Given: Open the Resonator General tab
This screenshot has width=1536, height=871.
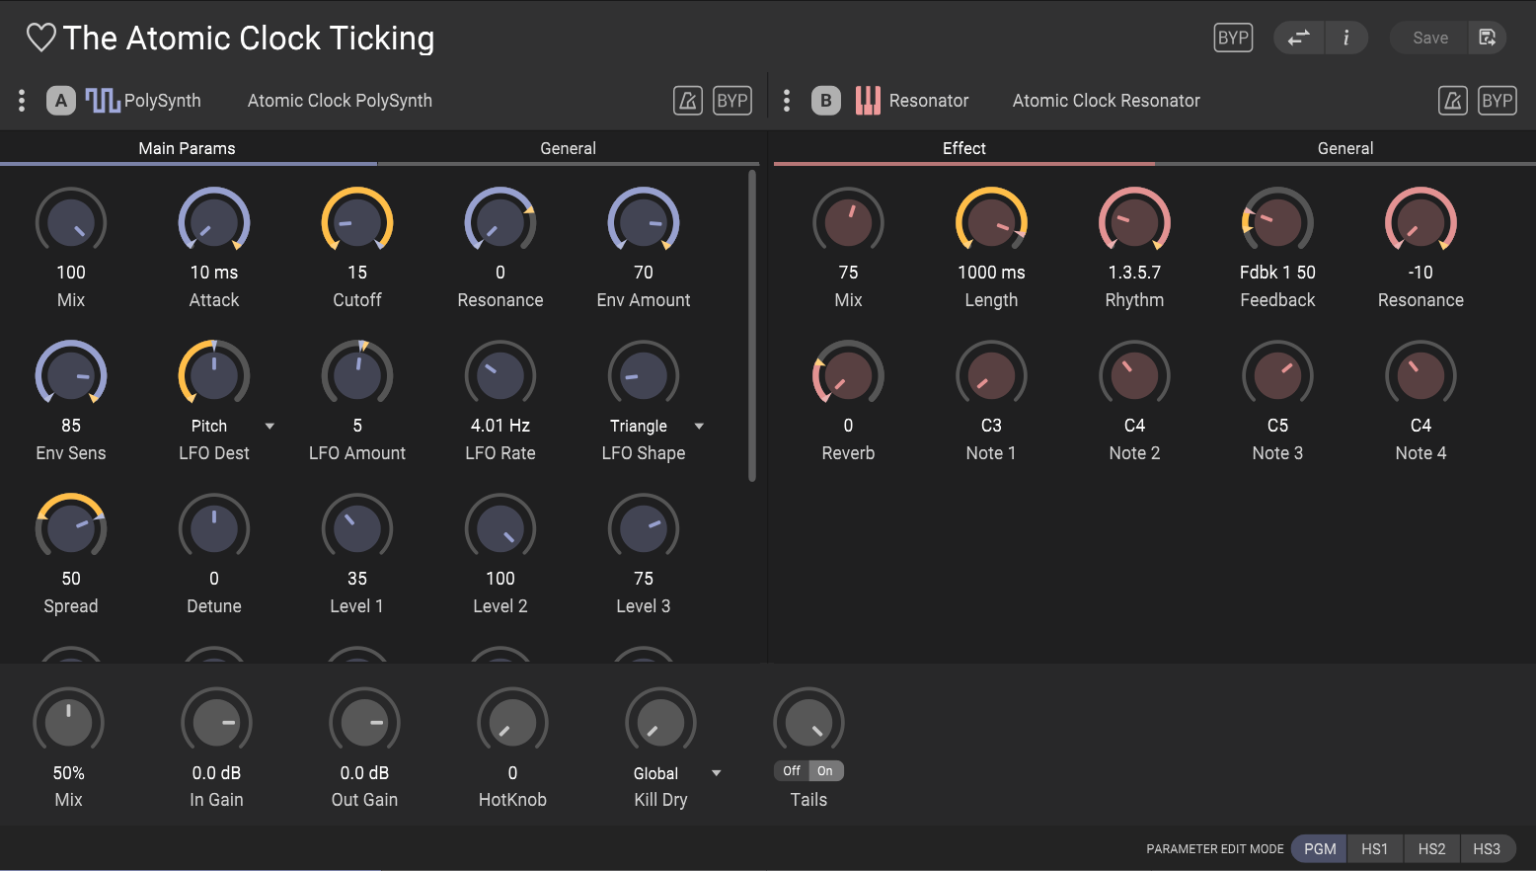Looking at the screenshot, I should click(1345, 148).
